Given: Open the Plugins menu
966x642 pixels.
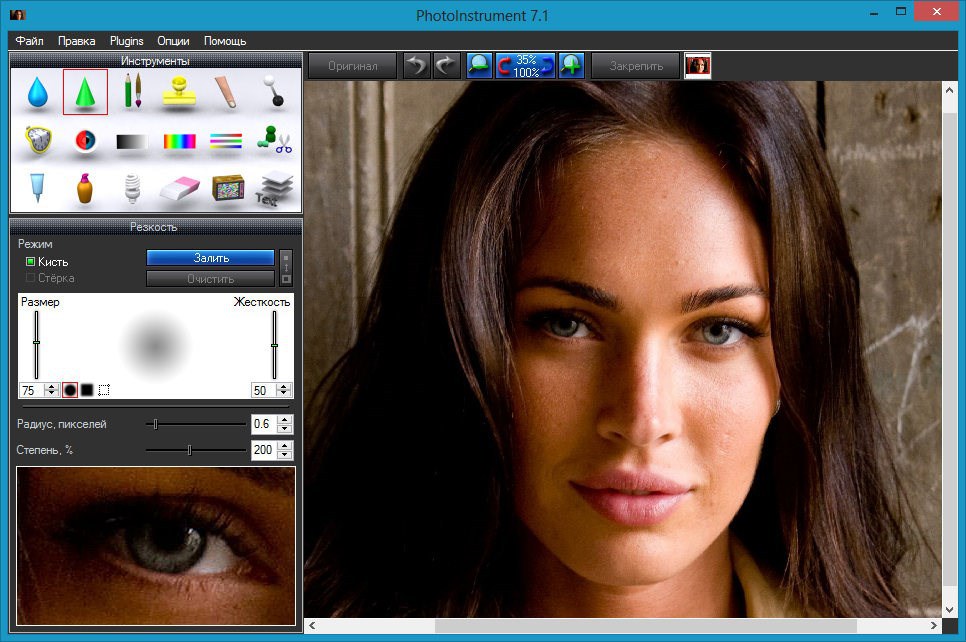Looking at the screenshot, I should (126, 41).
